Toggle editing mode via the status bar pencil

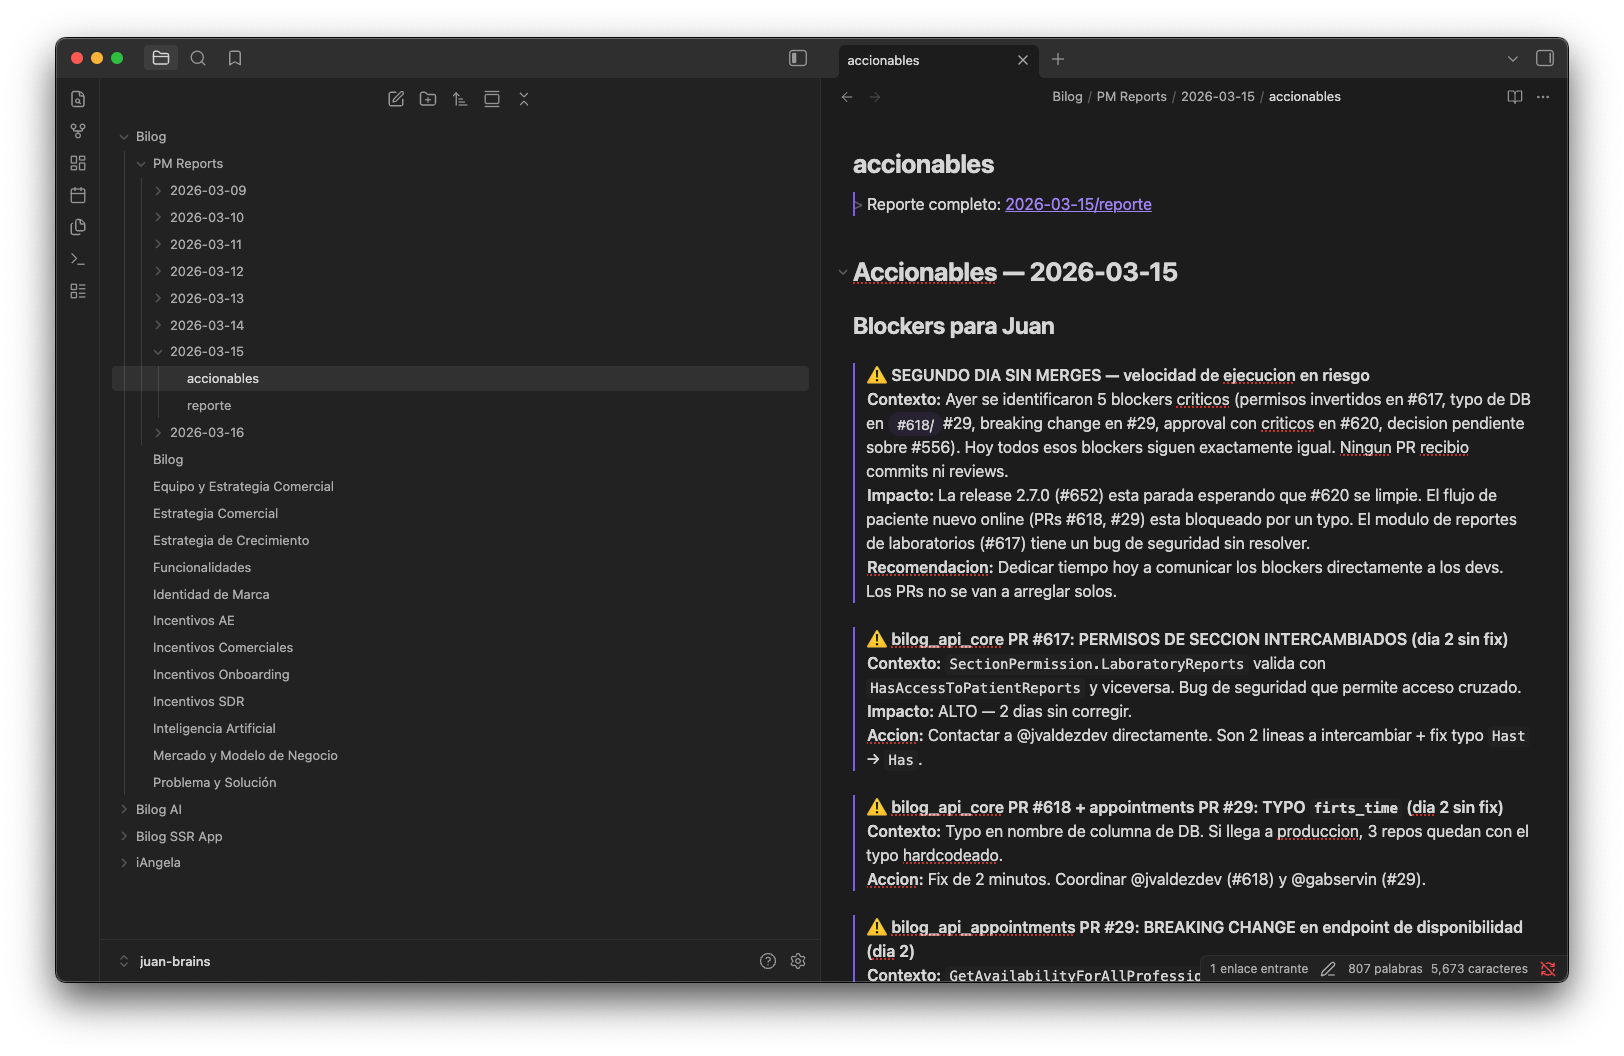(1328, 968)
